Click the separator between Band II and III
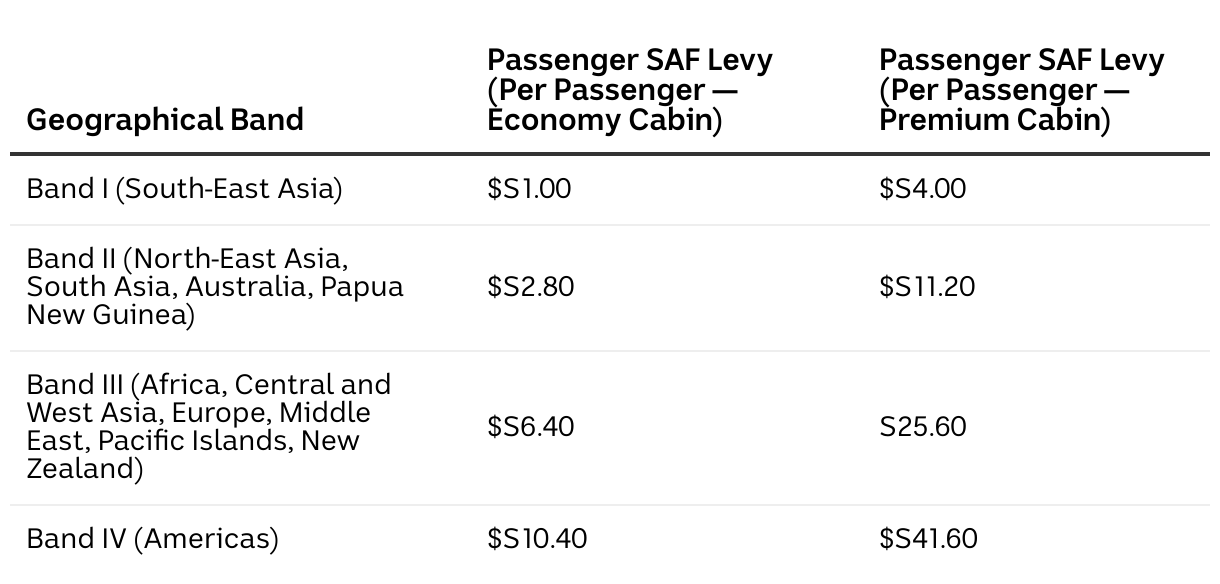 click(x=610, y=351)
